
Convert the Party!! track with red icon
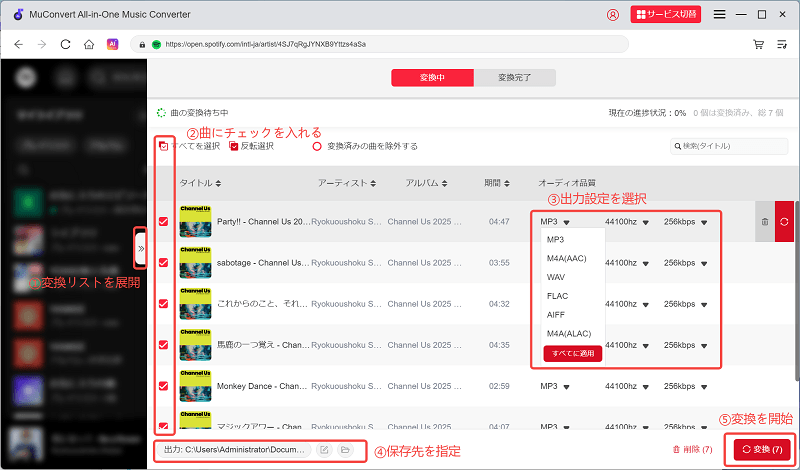(x=784, y=221)
